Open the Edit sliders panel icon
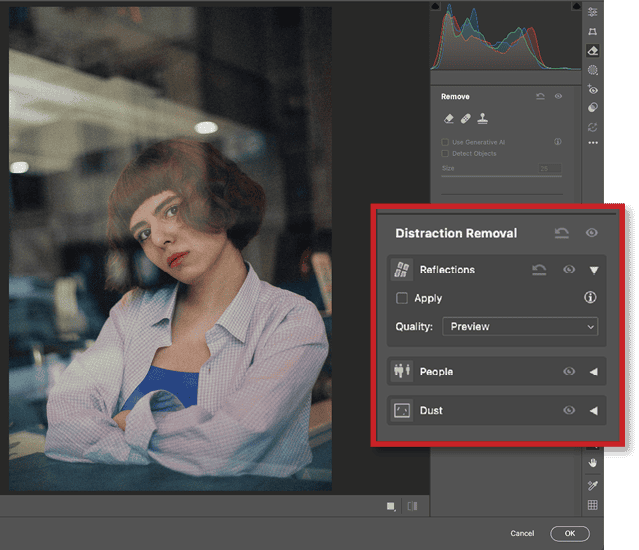This screenshot has width=639, height=550. click(593, 12)
